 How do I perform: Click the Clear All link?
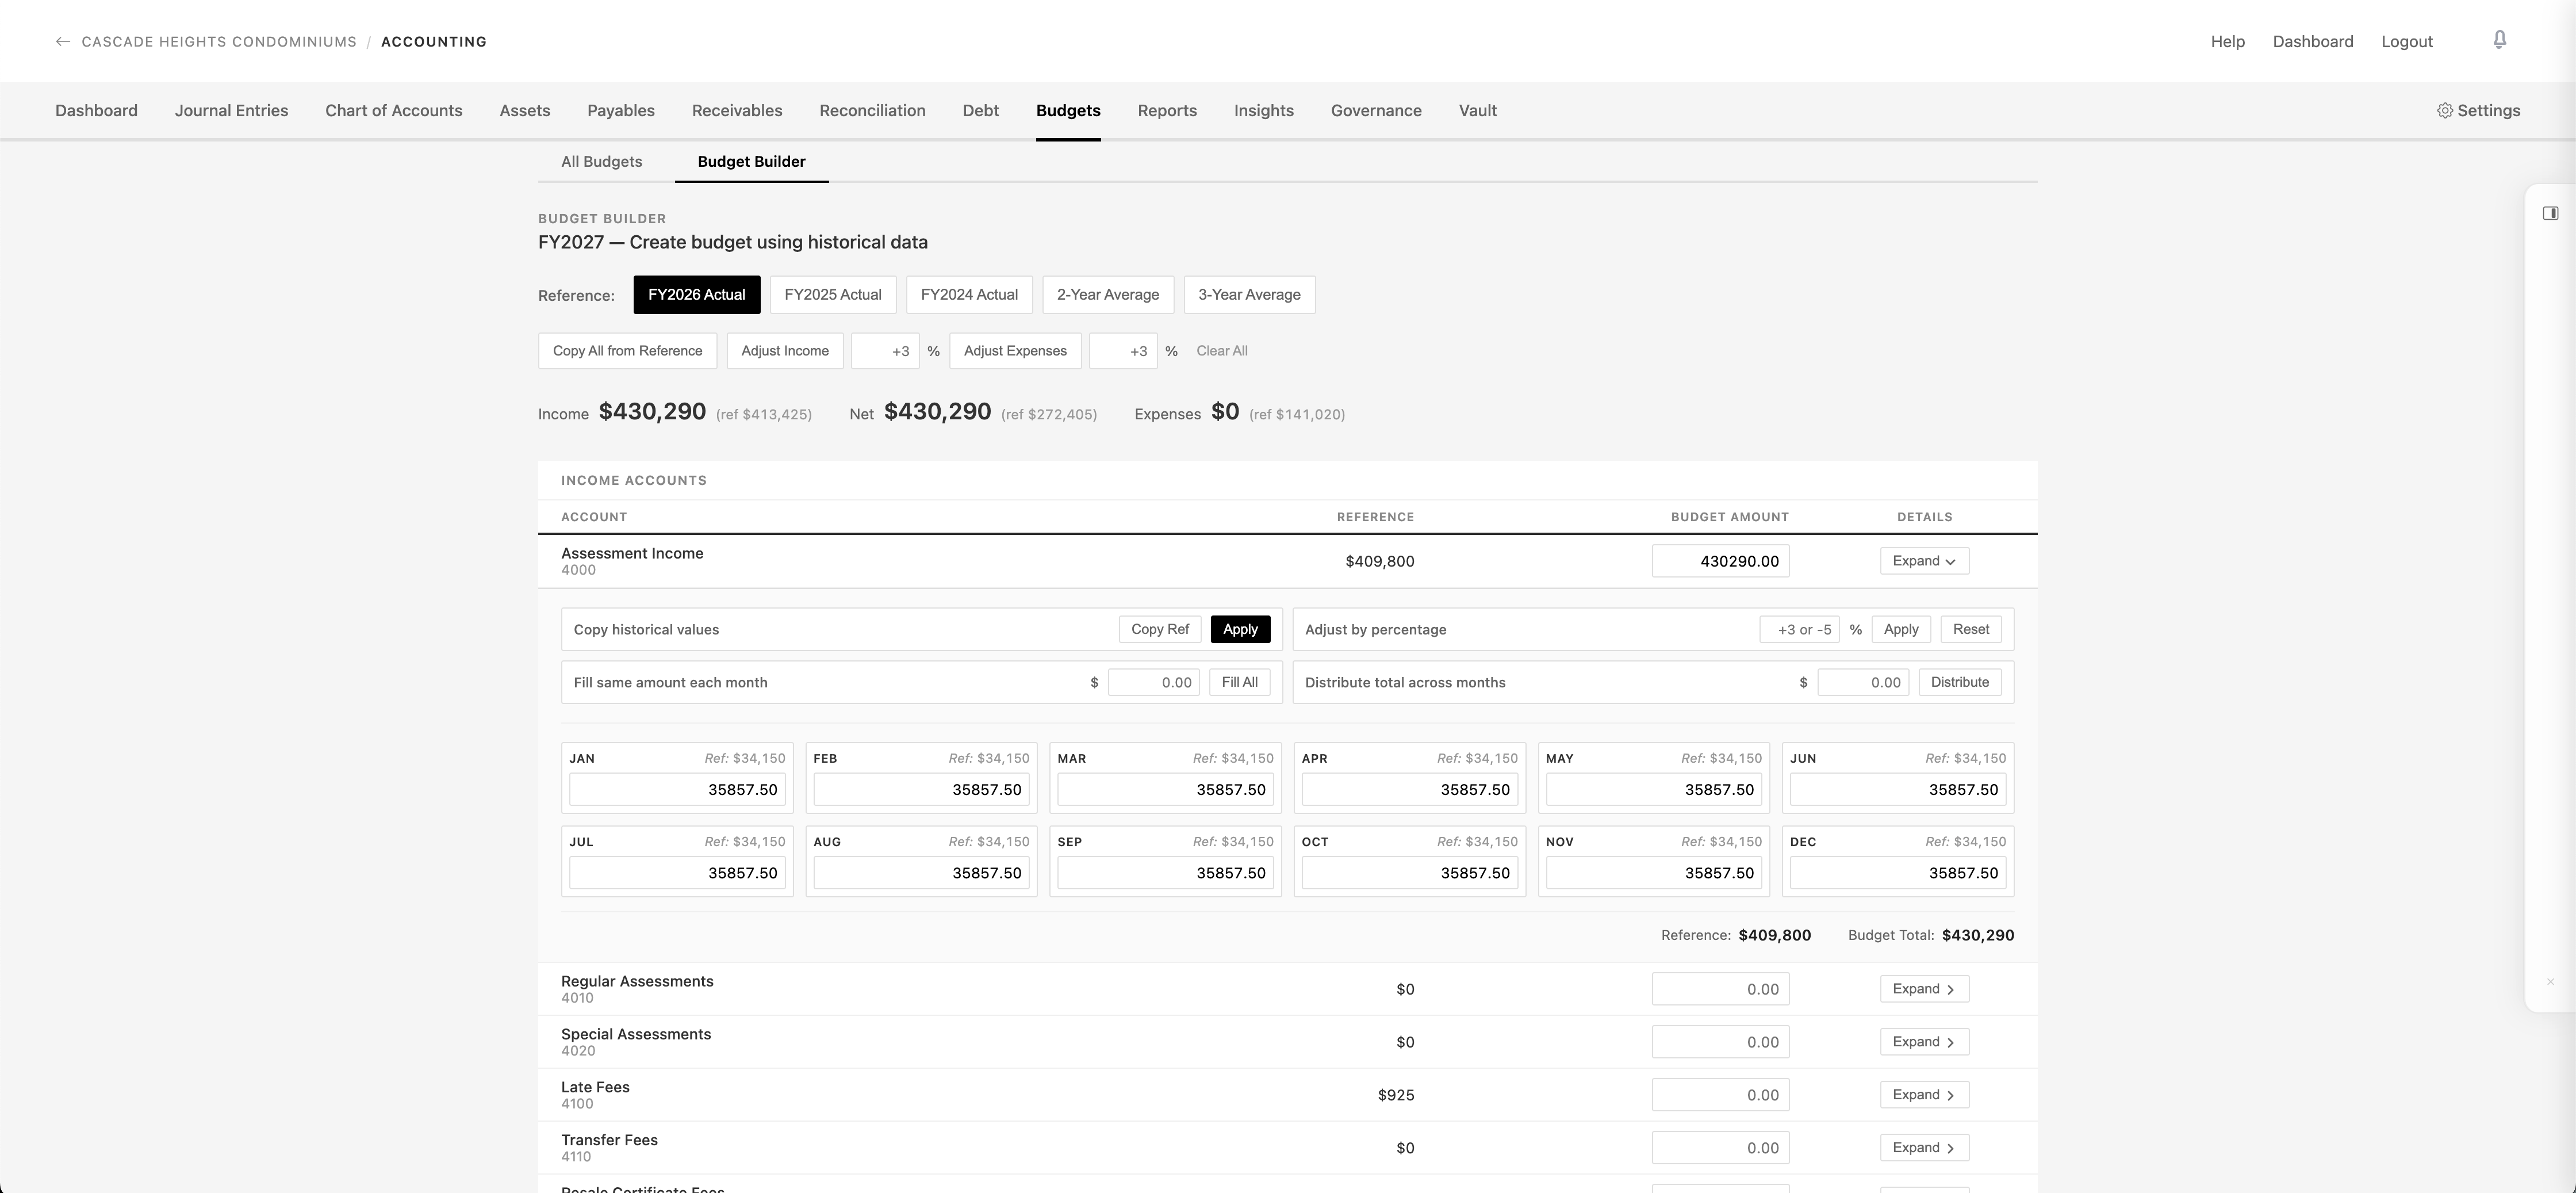[1221, 351]
